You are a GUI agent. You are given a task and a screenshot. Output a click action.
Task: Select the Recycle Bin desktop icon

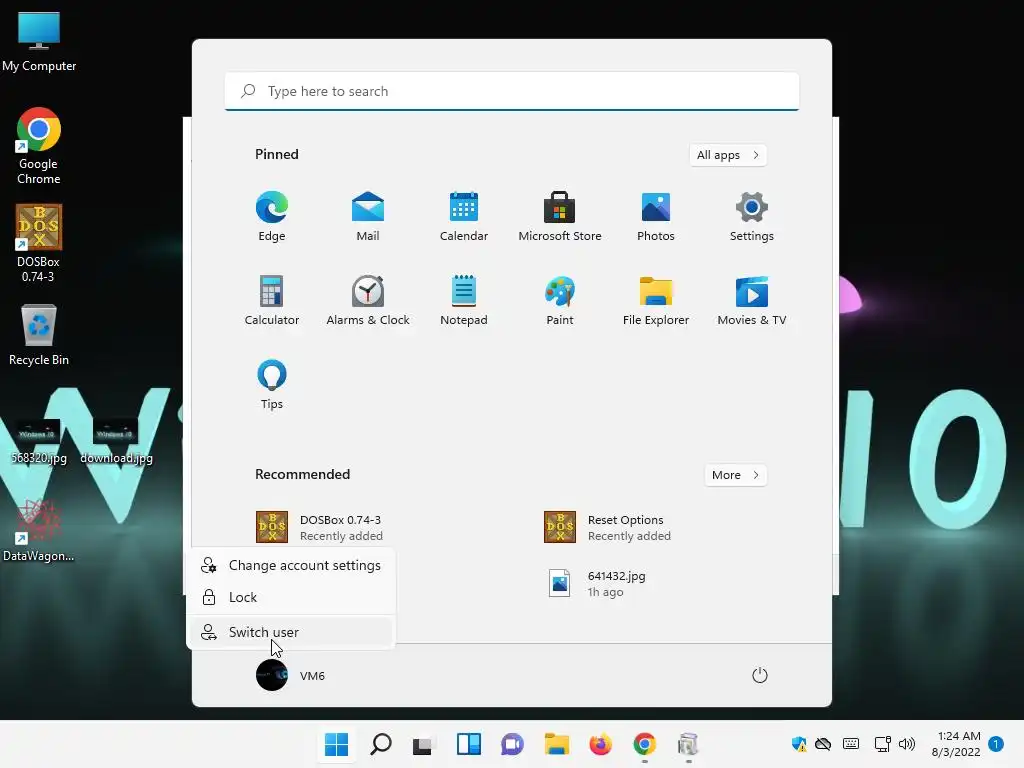point(39,334)
